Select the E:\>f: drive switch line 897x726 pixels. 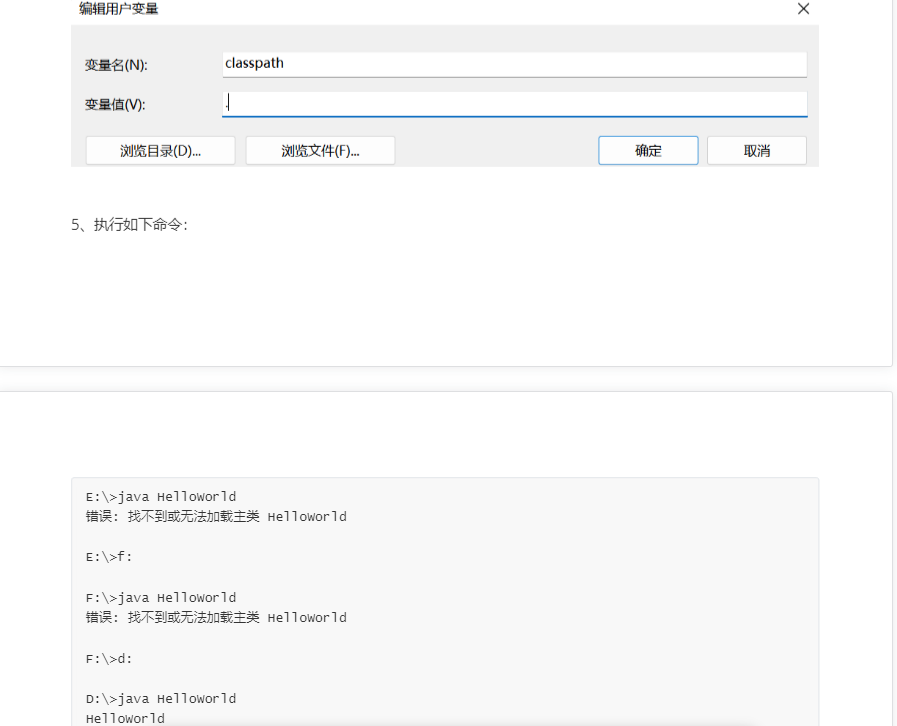(109, 557)
